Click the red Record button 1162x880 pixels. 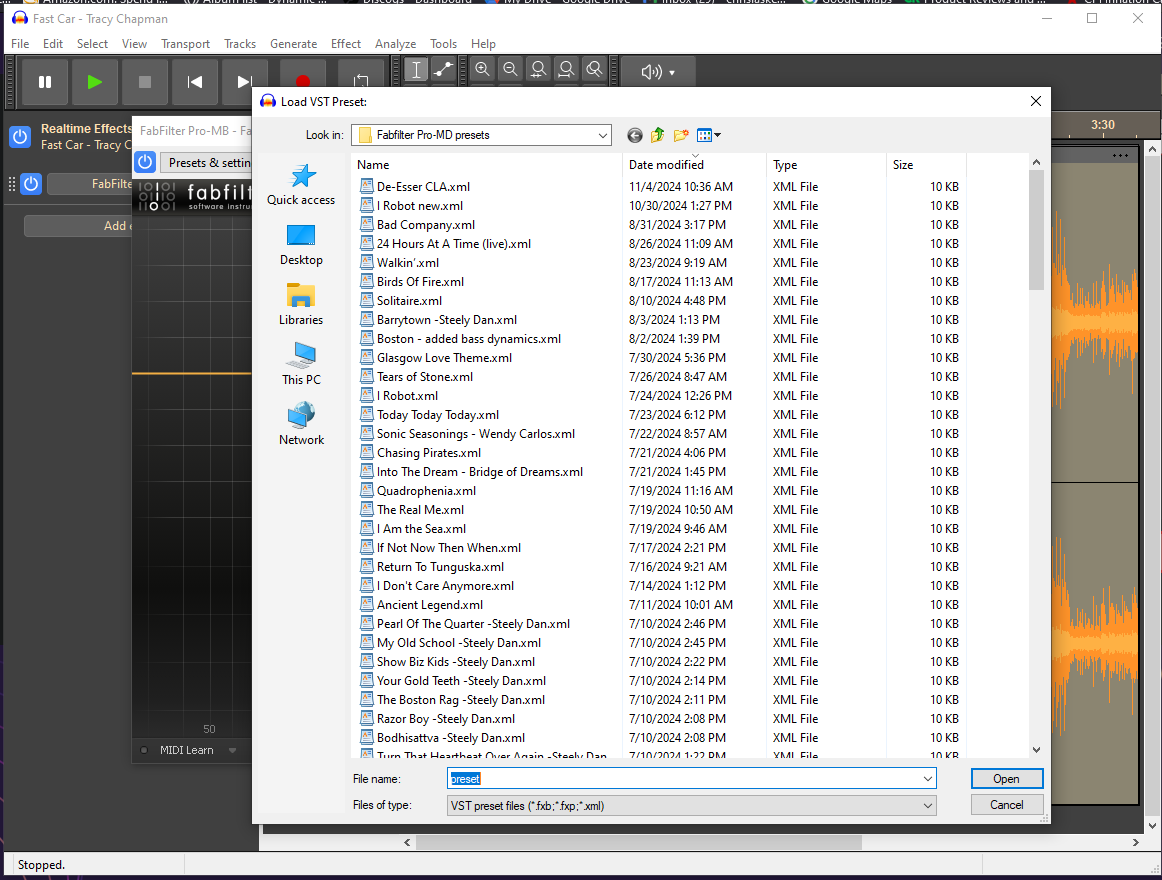[302, 79]
